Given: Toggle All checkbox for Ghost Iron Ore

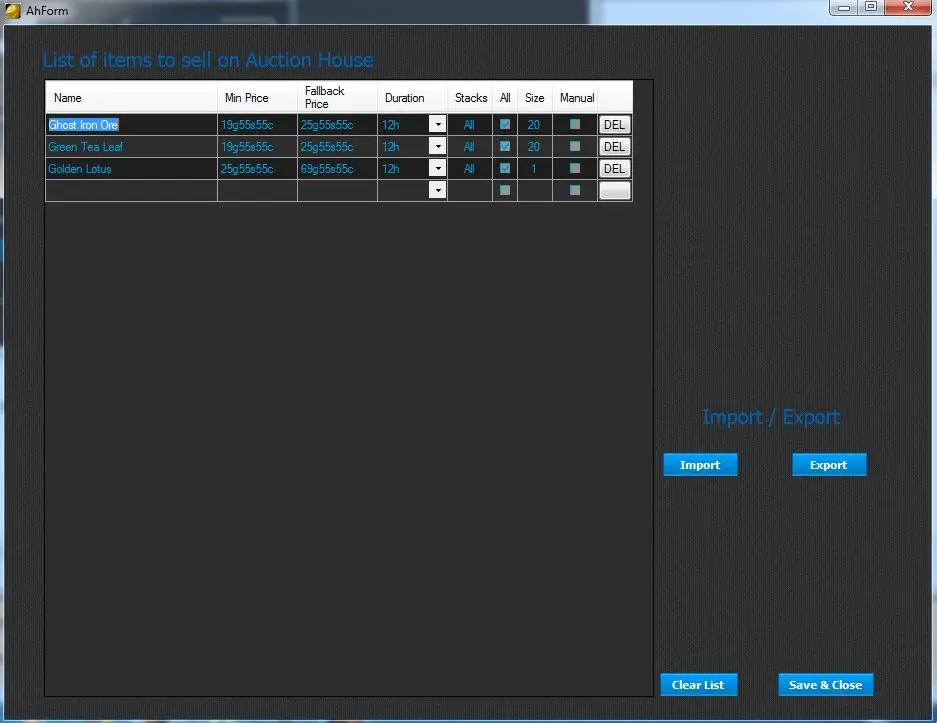Looking at the screenshot, I should (505, 125).
